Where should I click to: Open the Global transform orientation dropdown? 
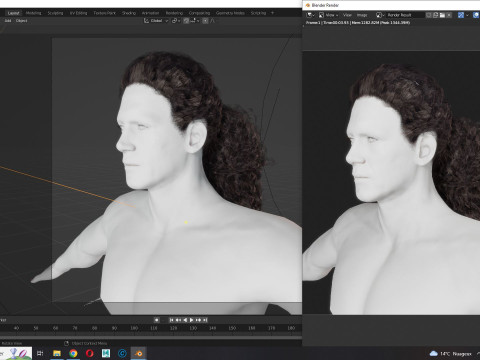click(156, 21)
